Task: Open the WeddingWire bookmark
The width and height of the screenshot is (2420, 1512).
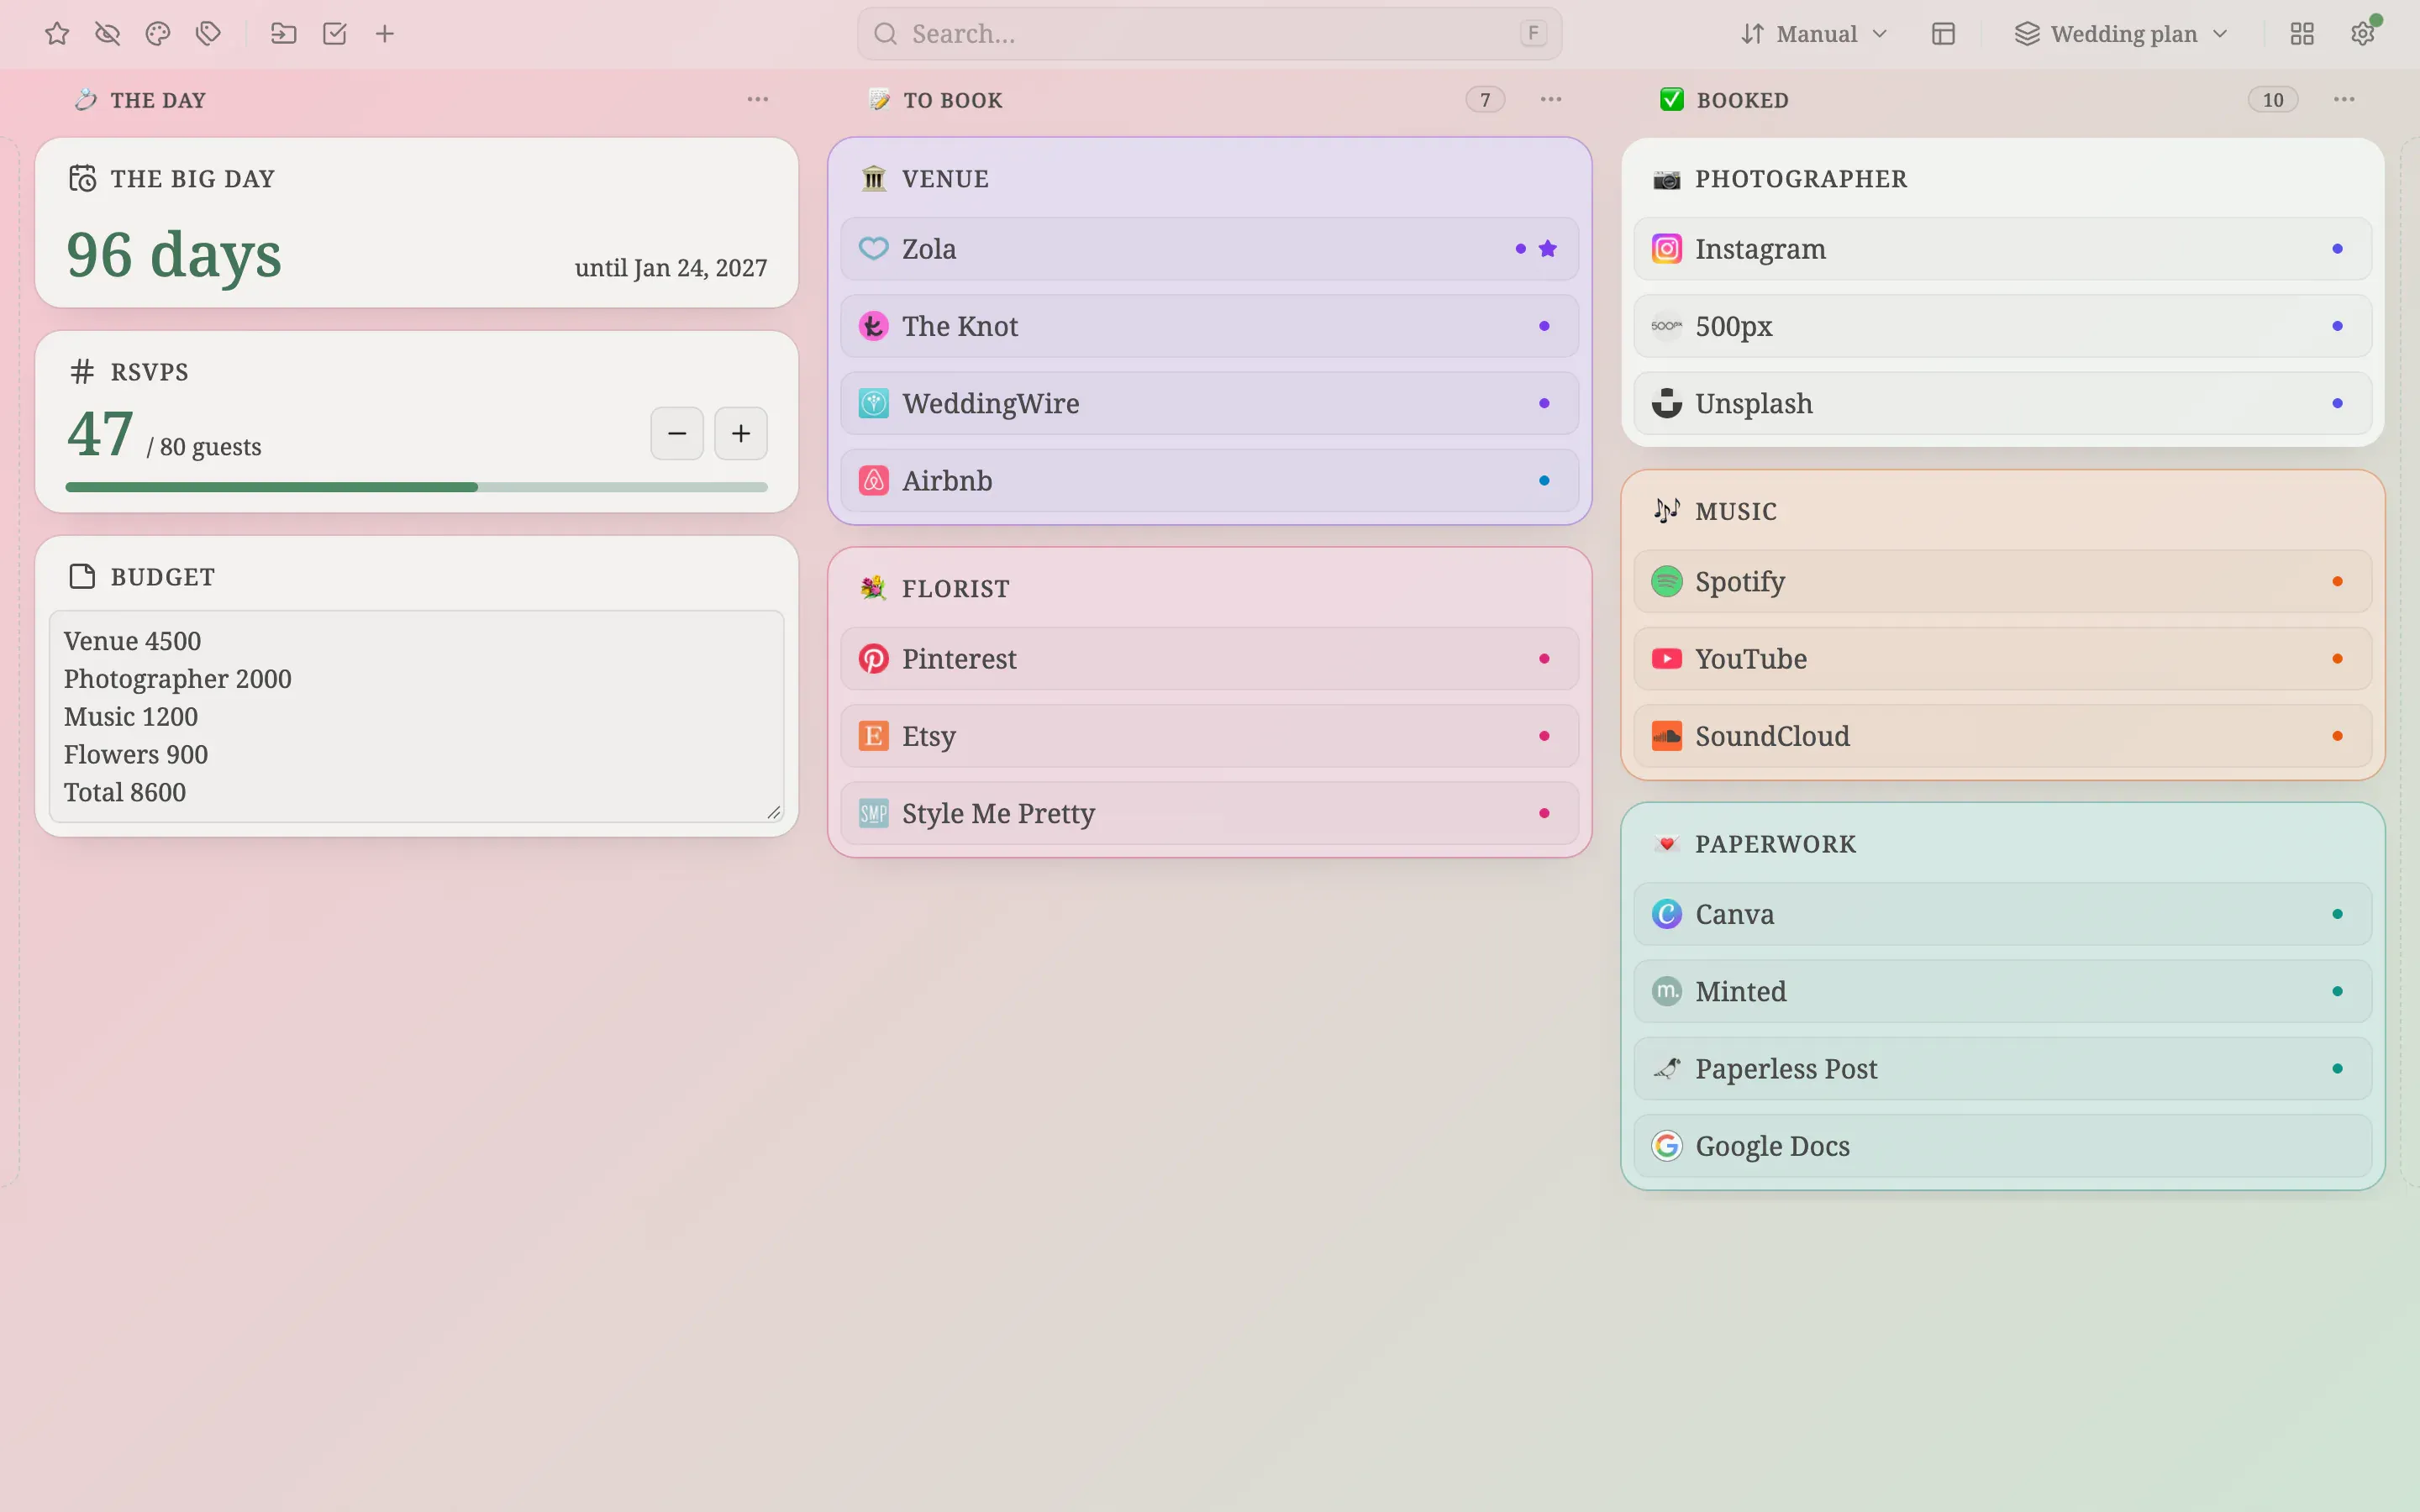Action: 1209,403
